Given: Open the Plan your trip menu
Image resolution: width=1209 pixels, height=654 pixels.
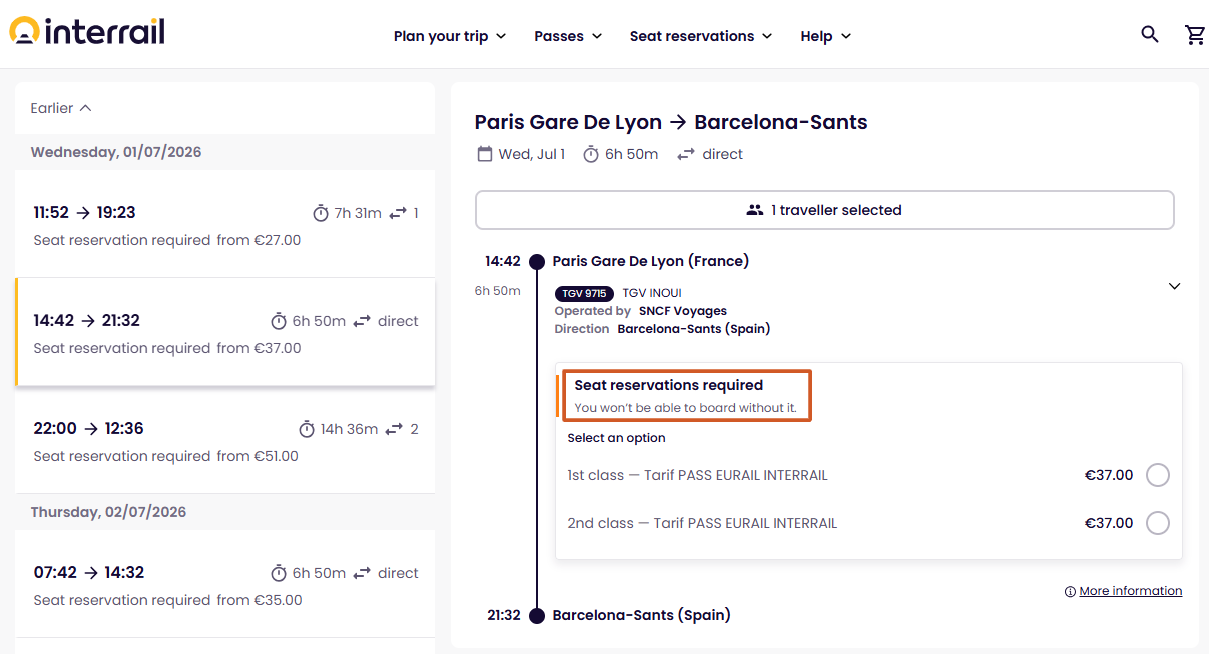Looking at the screenshot, I should 450,36.
